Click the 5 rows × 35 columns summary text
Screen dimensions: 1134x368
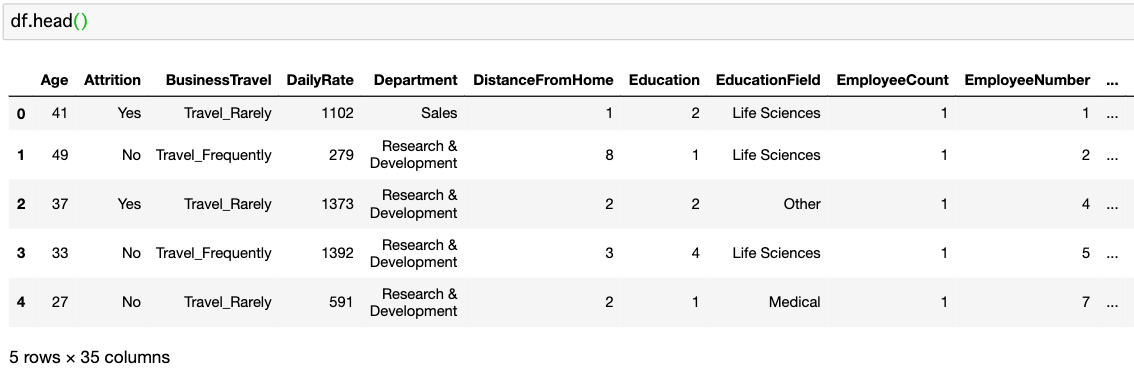[x=90, y=357]
